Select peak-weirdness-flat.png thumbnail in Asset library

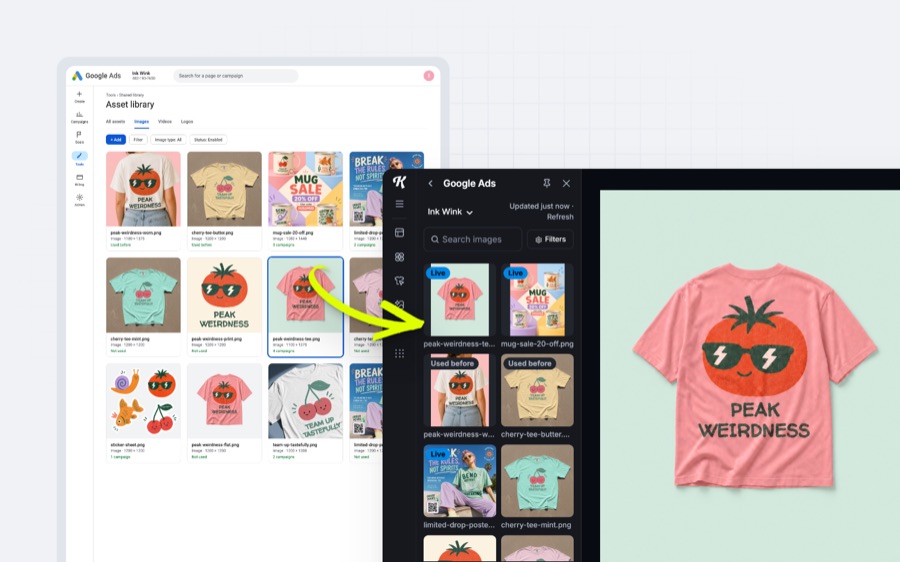tap(224, 401)
